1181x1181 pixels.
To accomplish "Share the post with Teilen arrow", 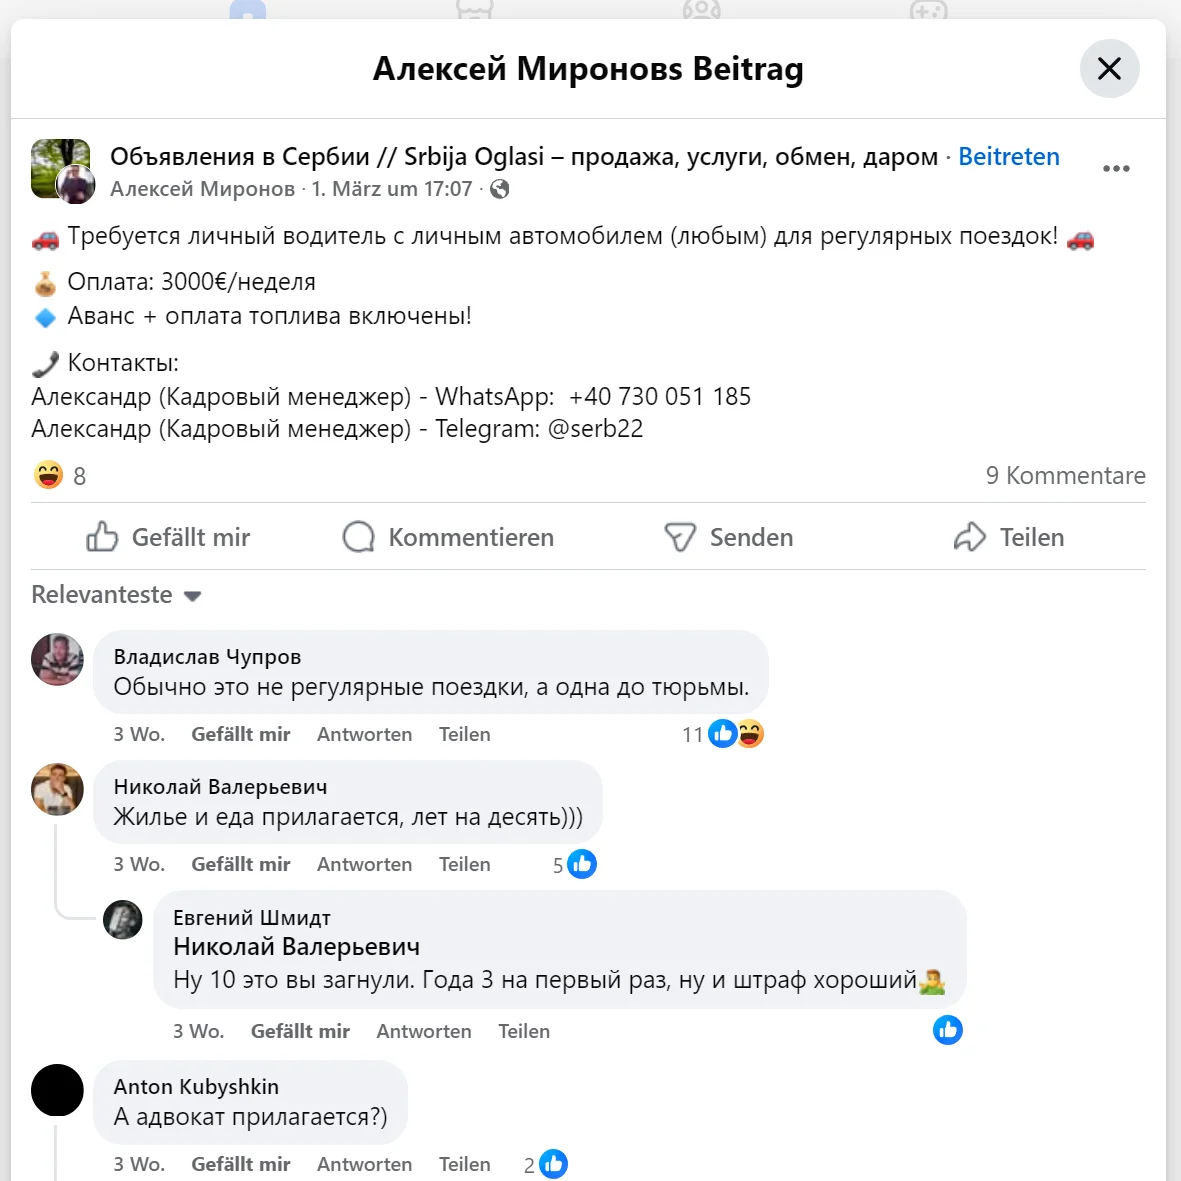I will pyautogui.click(x=1009, y=537).
